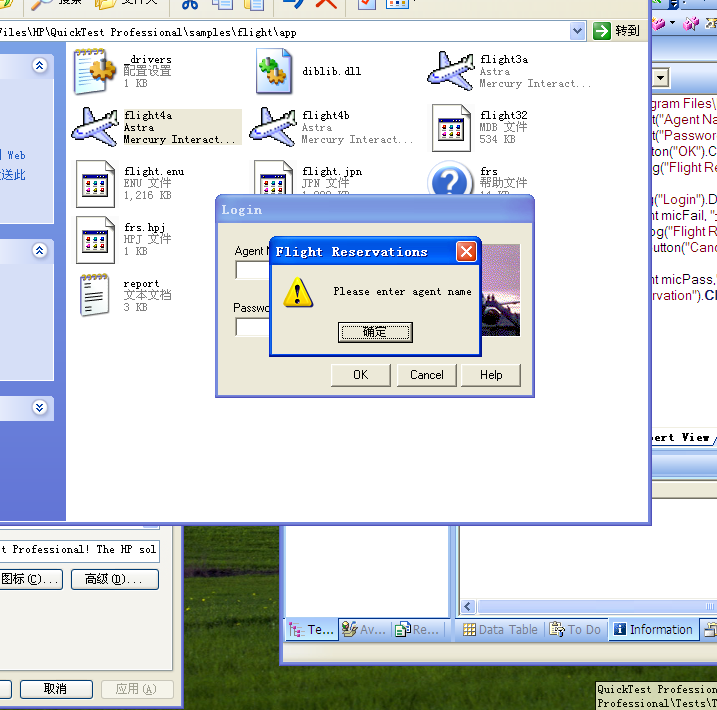Image resolution: width=717 pixels, height=710 pixels.
Task: Click the airplane picture in the Login dialog
Action: pyautogui.click(x=501, y=290)
